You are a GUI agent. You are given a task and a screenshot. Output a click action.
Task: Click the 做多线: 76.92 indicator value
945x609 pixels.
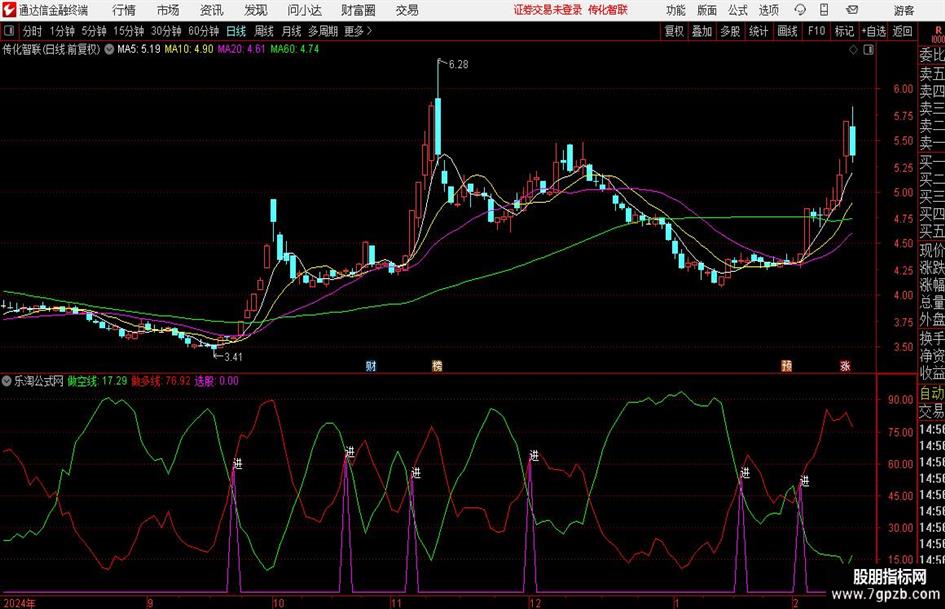161,381
